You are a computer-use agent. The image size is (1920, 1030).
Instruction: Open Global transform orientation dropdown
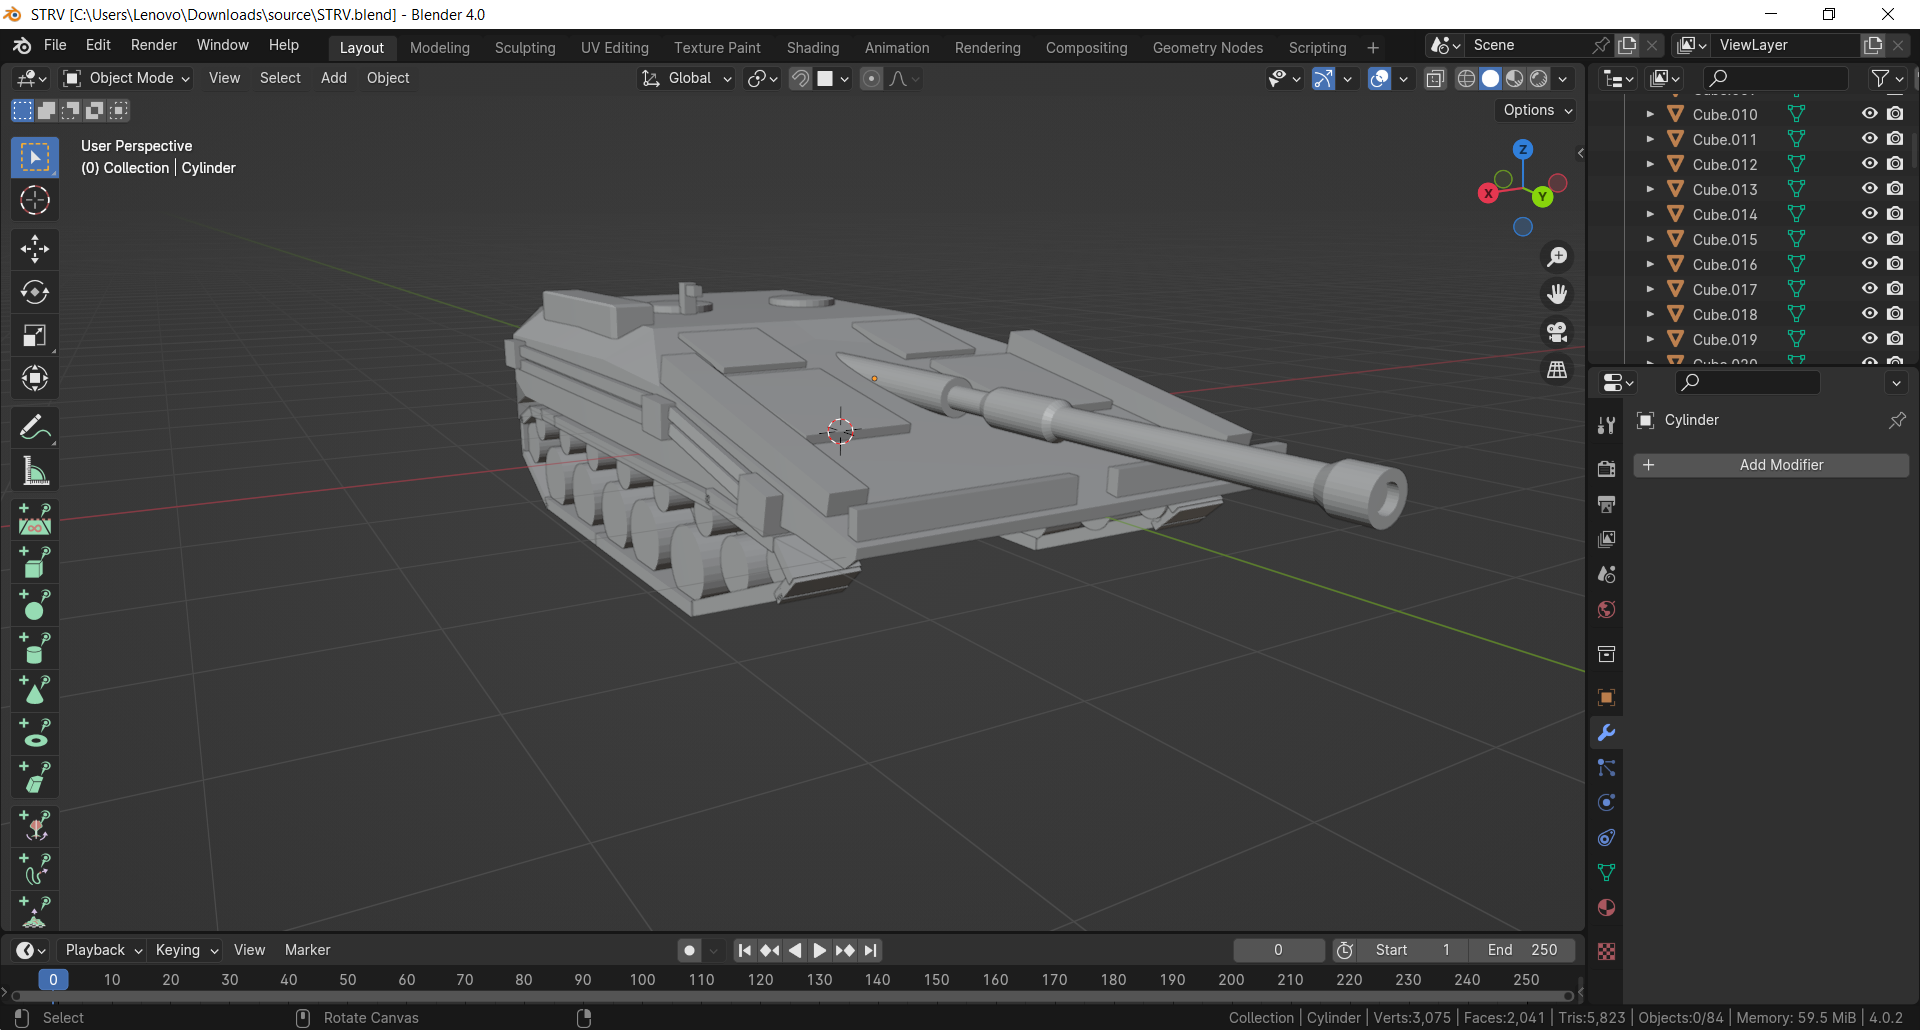tap(687, 78)
